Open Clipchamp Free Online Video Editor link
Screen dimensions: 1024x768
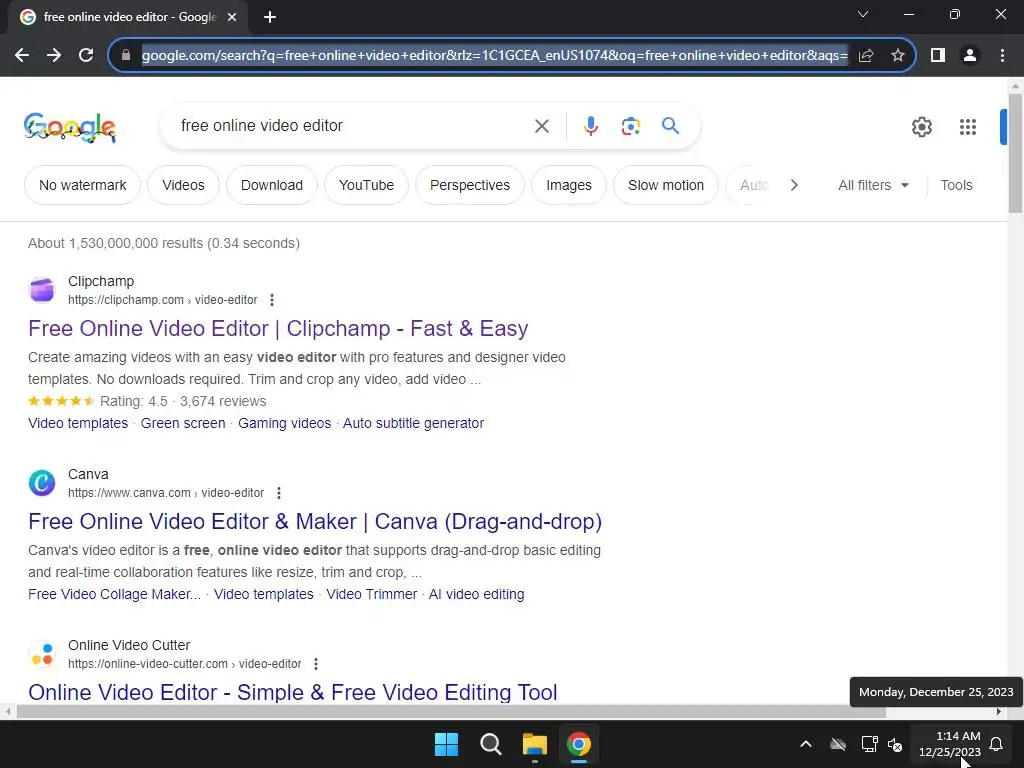(278, 328)
